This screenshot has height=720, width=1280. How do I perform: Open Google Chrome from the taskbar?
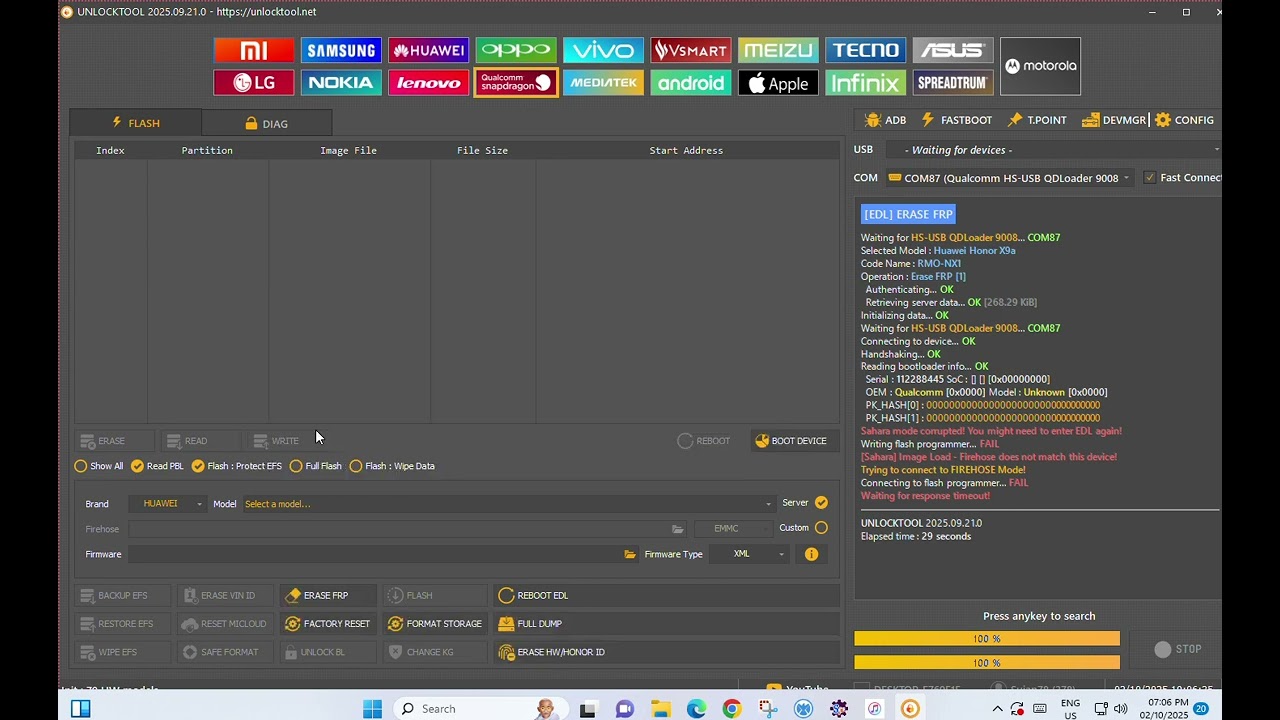tap(732, 709)
